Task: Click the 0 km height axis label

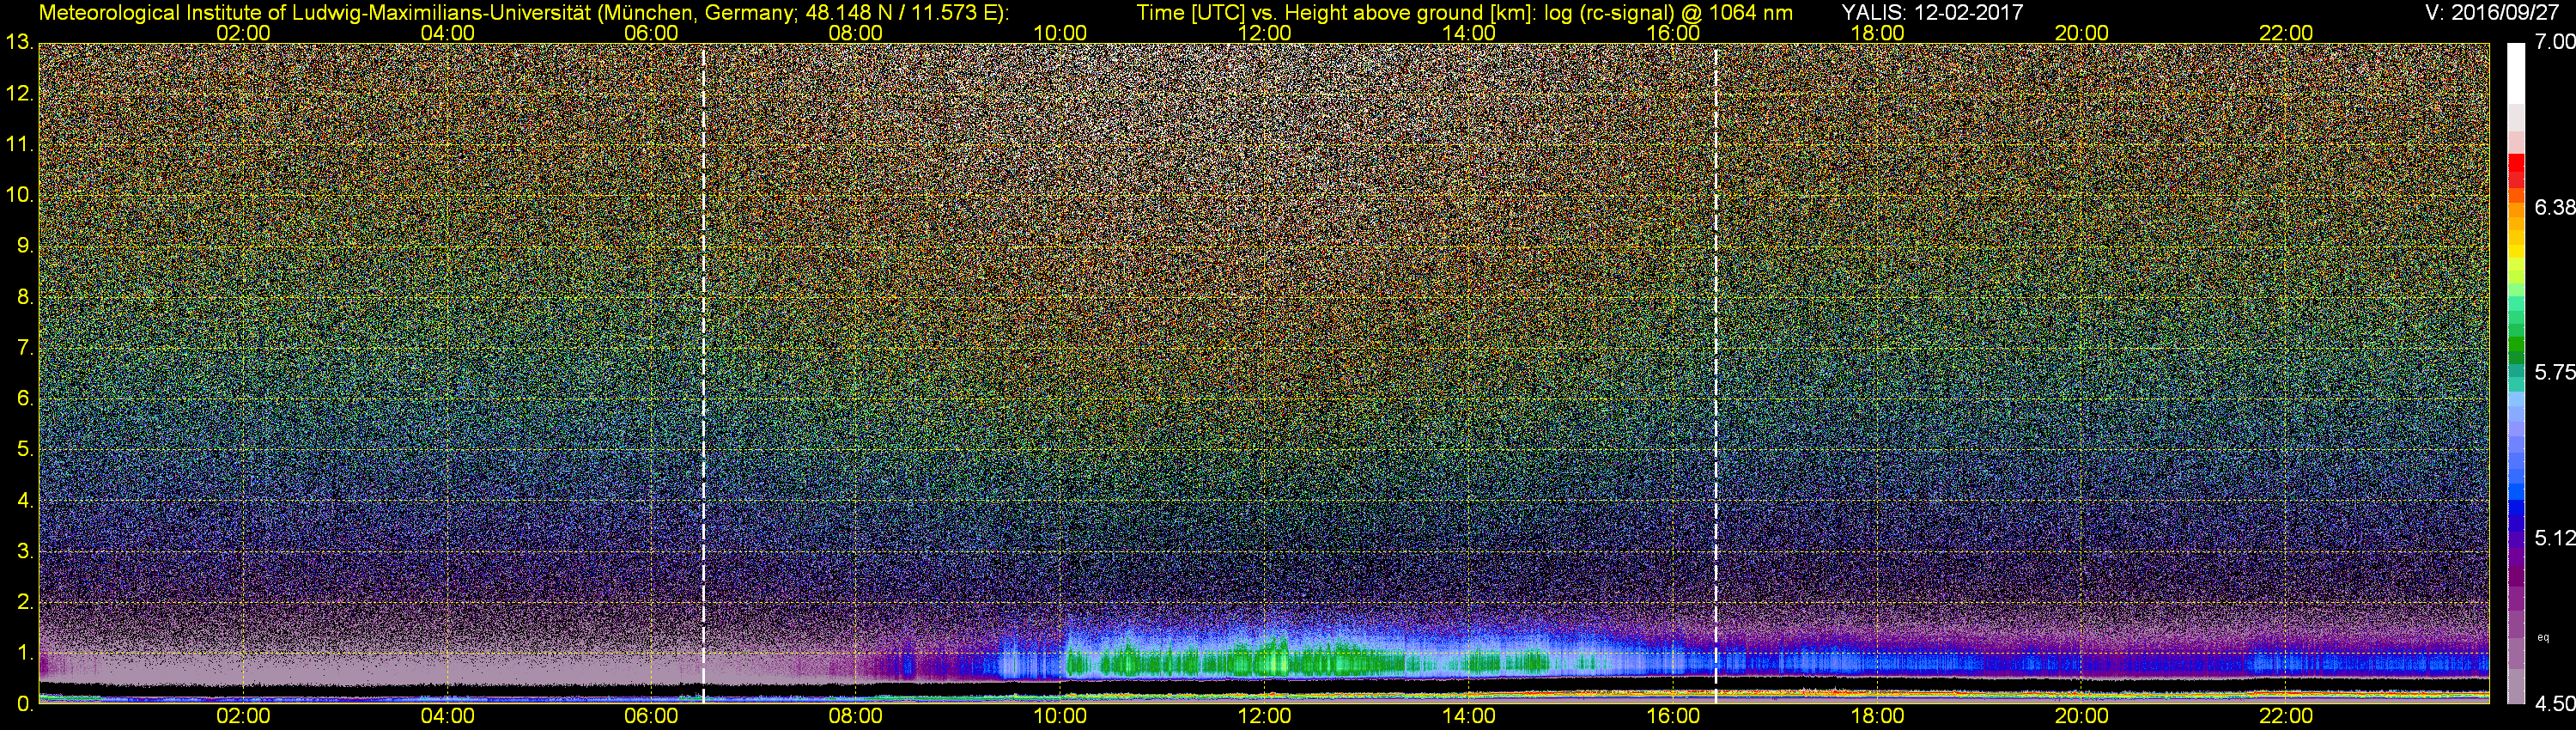Action: pyautogui.click(x=23, y=704)
